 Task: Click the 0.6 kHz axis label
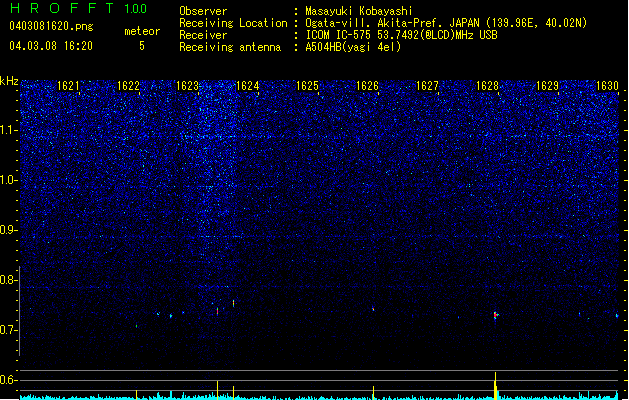click(x=7, y=380)
